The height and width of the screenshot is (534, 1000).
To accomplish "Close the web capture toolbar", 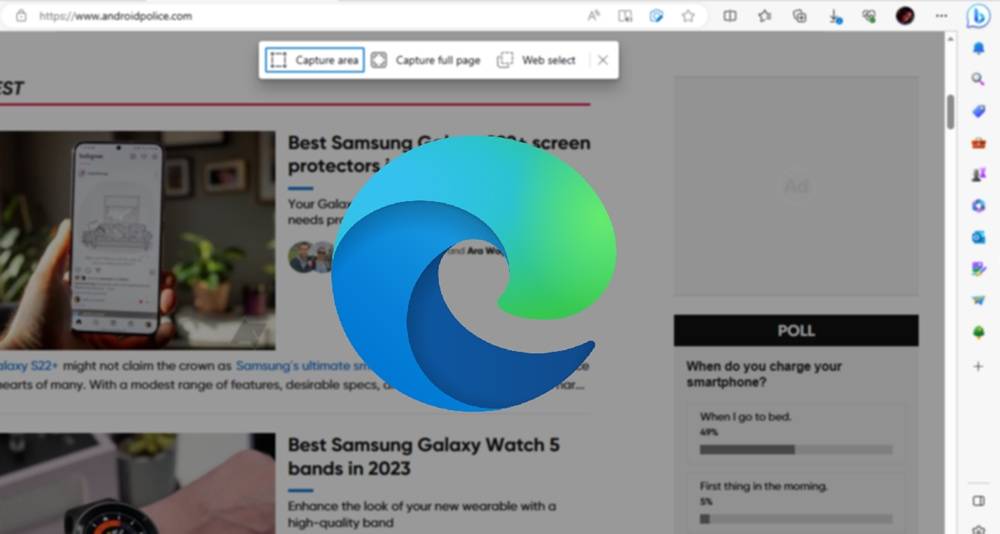I will [x=603, y=60].
